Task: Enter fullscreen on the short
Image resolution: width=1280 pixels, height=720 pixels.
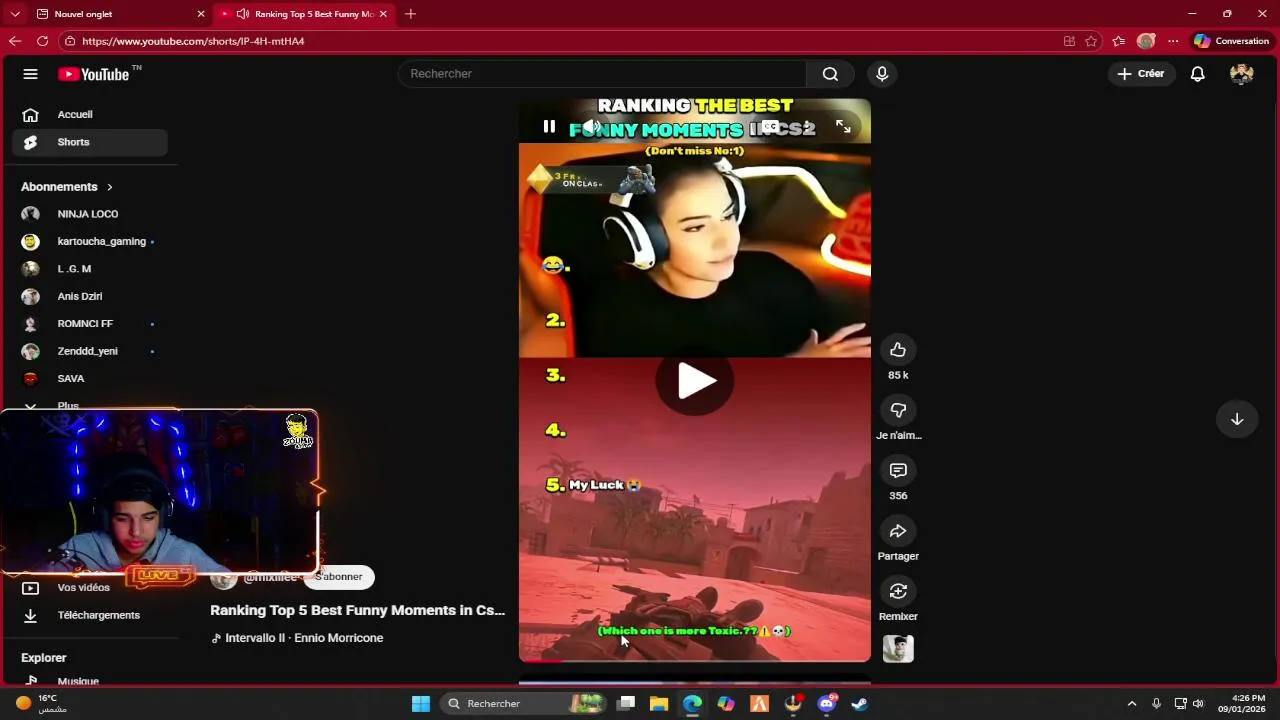Action: (x=843, y=126)
